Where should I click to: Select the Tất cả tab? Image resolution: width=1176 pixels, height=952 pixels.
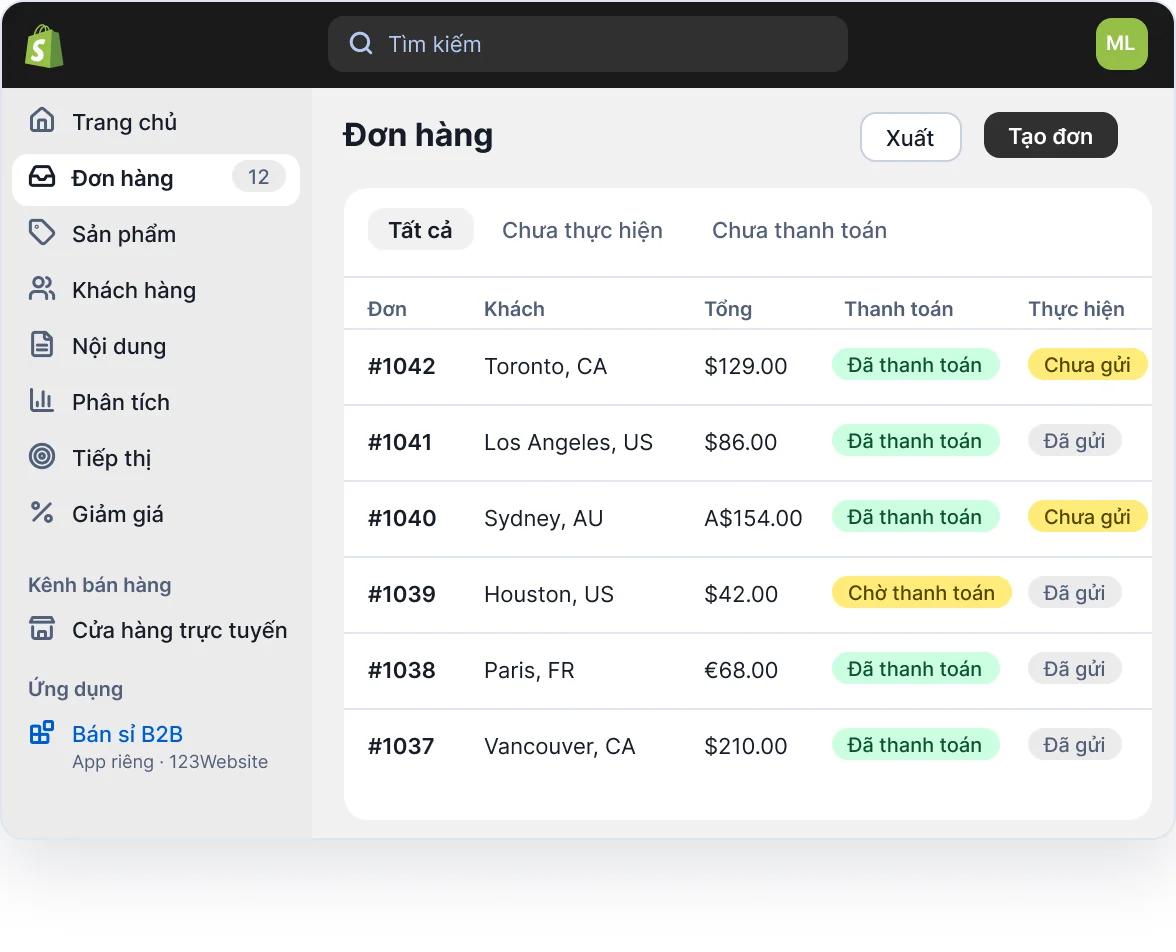[421, 230]
